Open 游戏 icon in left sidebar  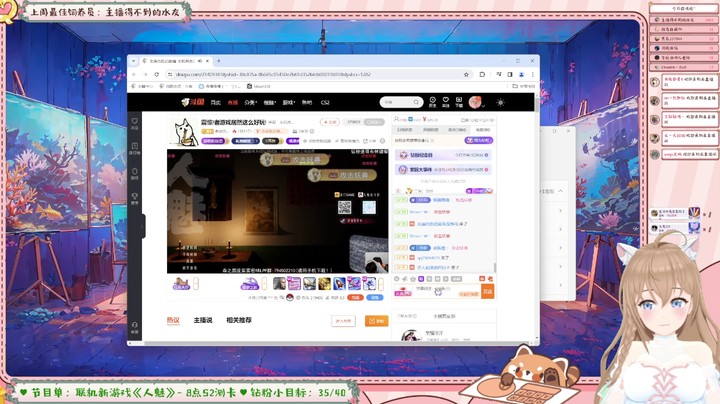(135, 174)
